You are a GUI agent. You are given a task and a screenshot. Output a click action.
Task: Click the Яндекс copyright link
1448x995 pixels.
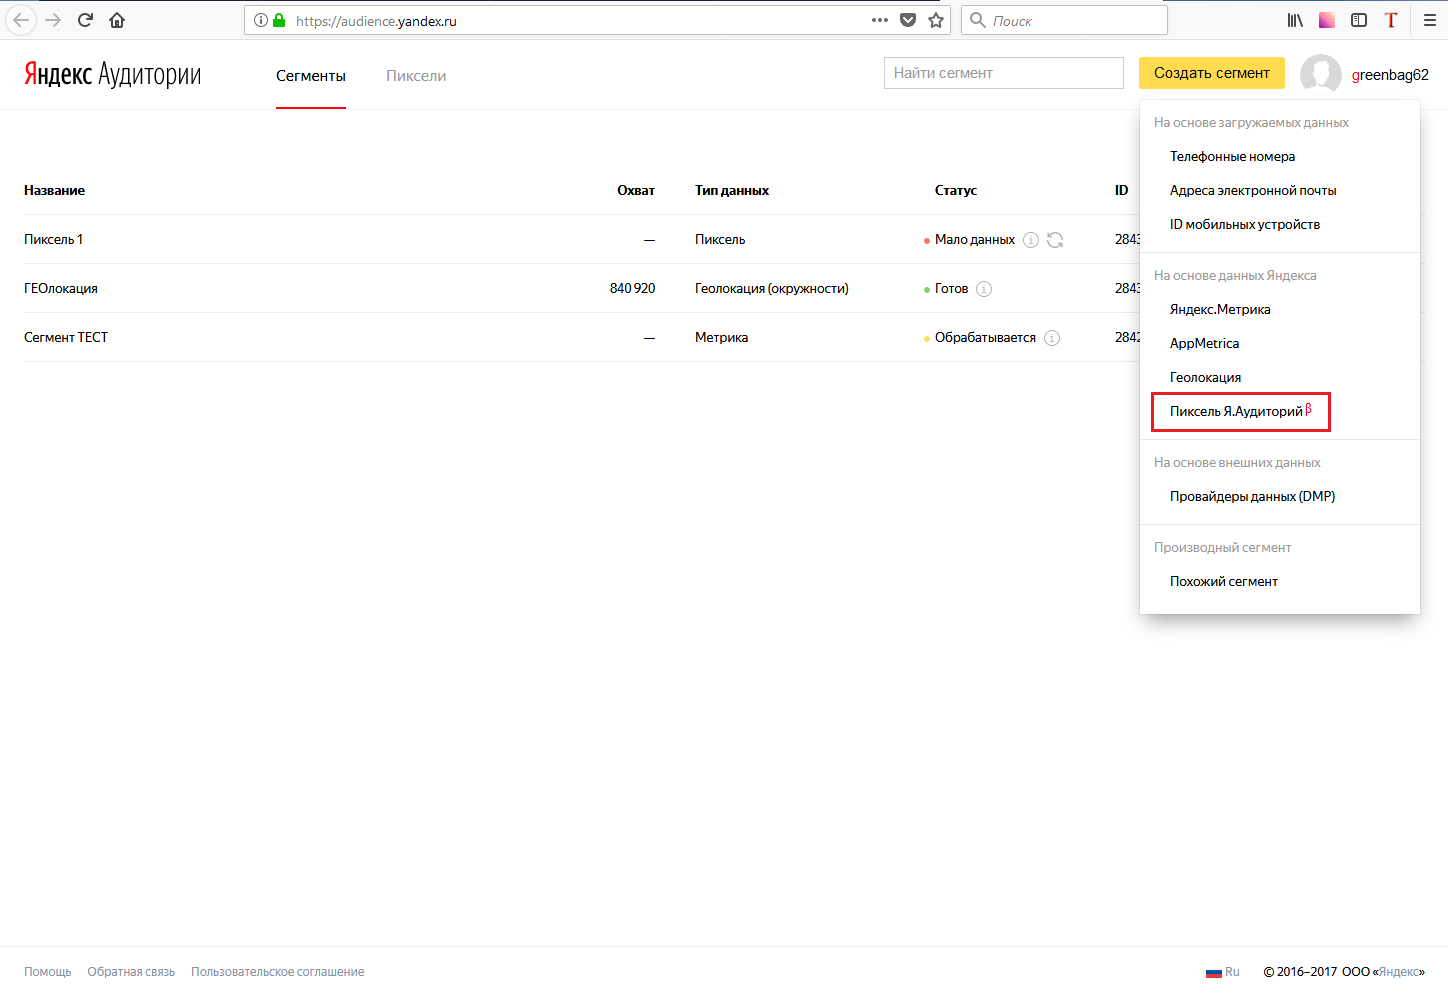(x=1400, y=972)
